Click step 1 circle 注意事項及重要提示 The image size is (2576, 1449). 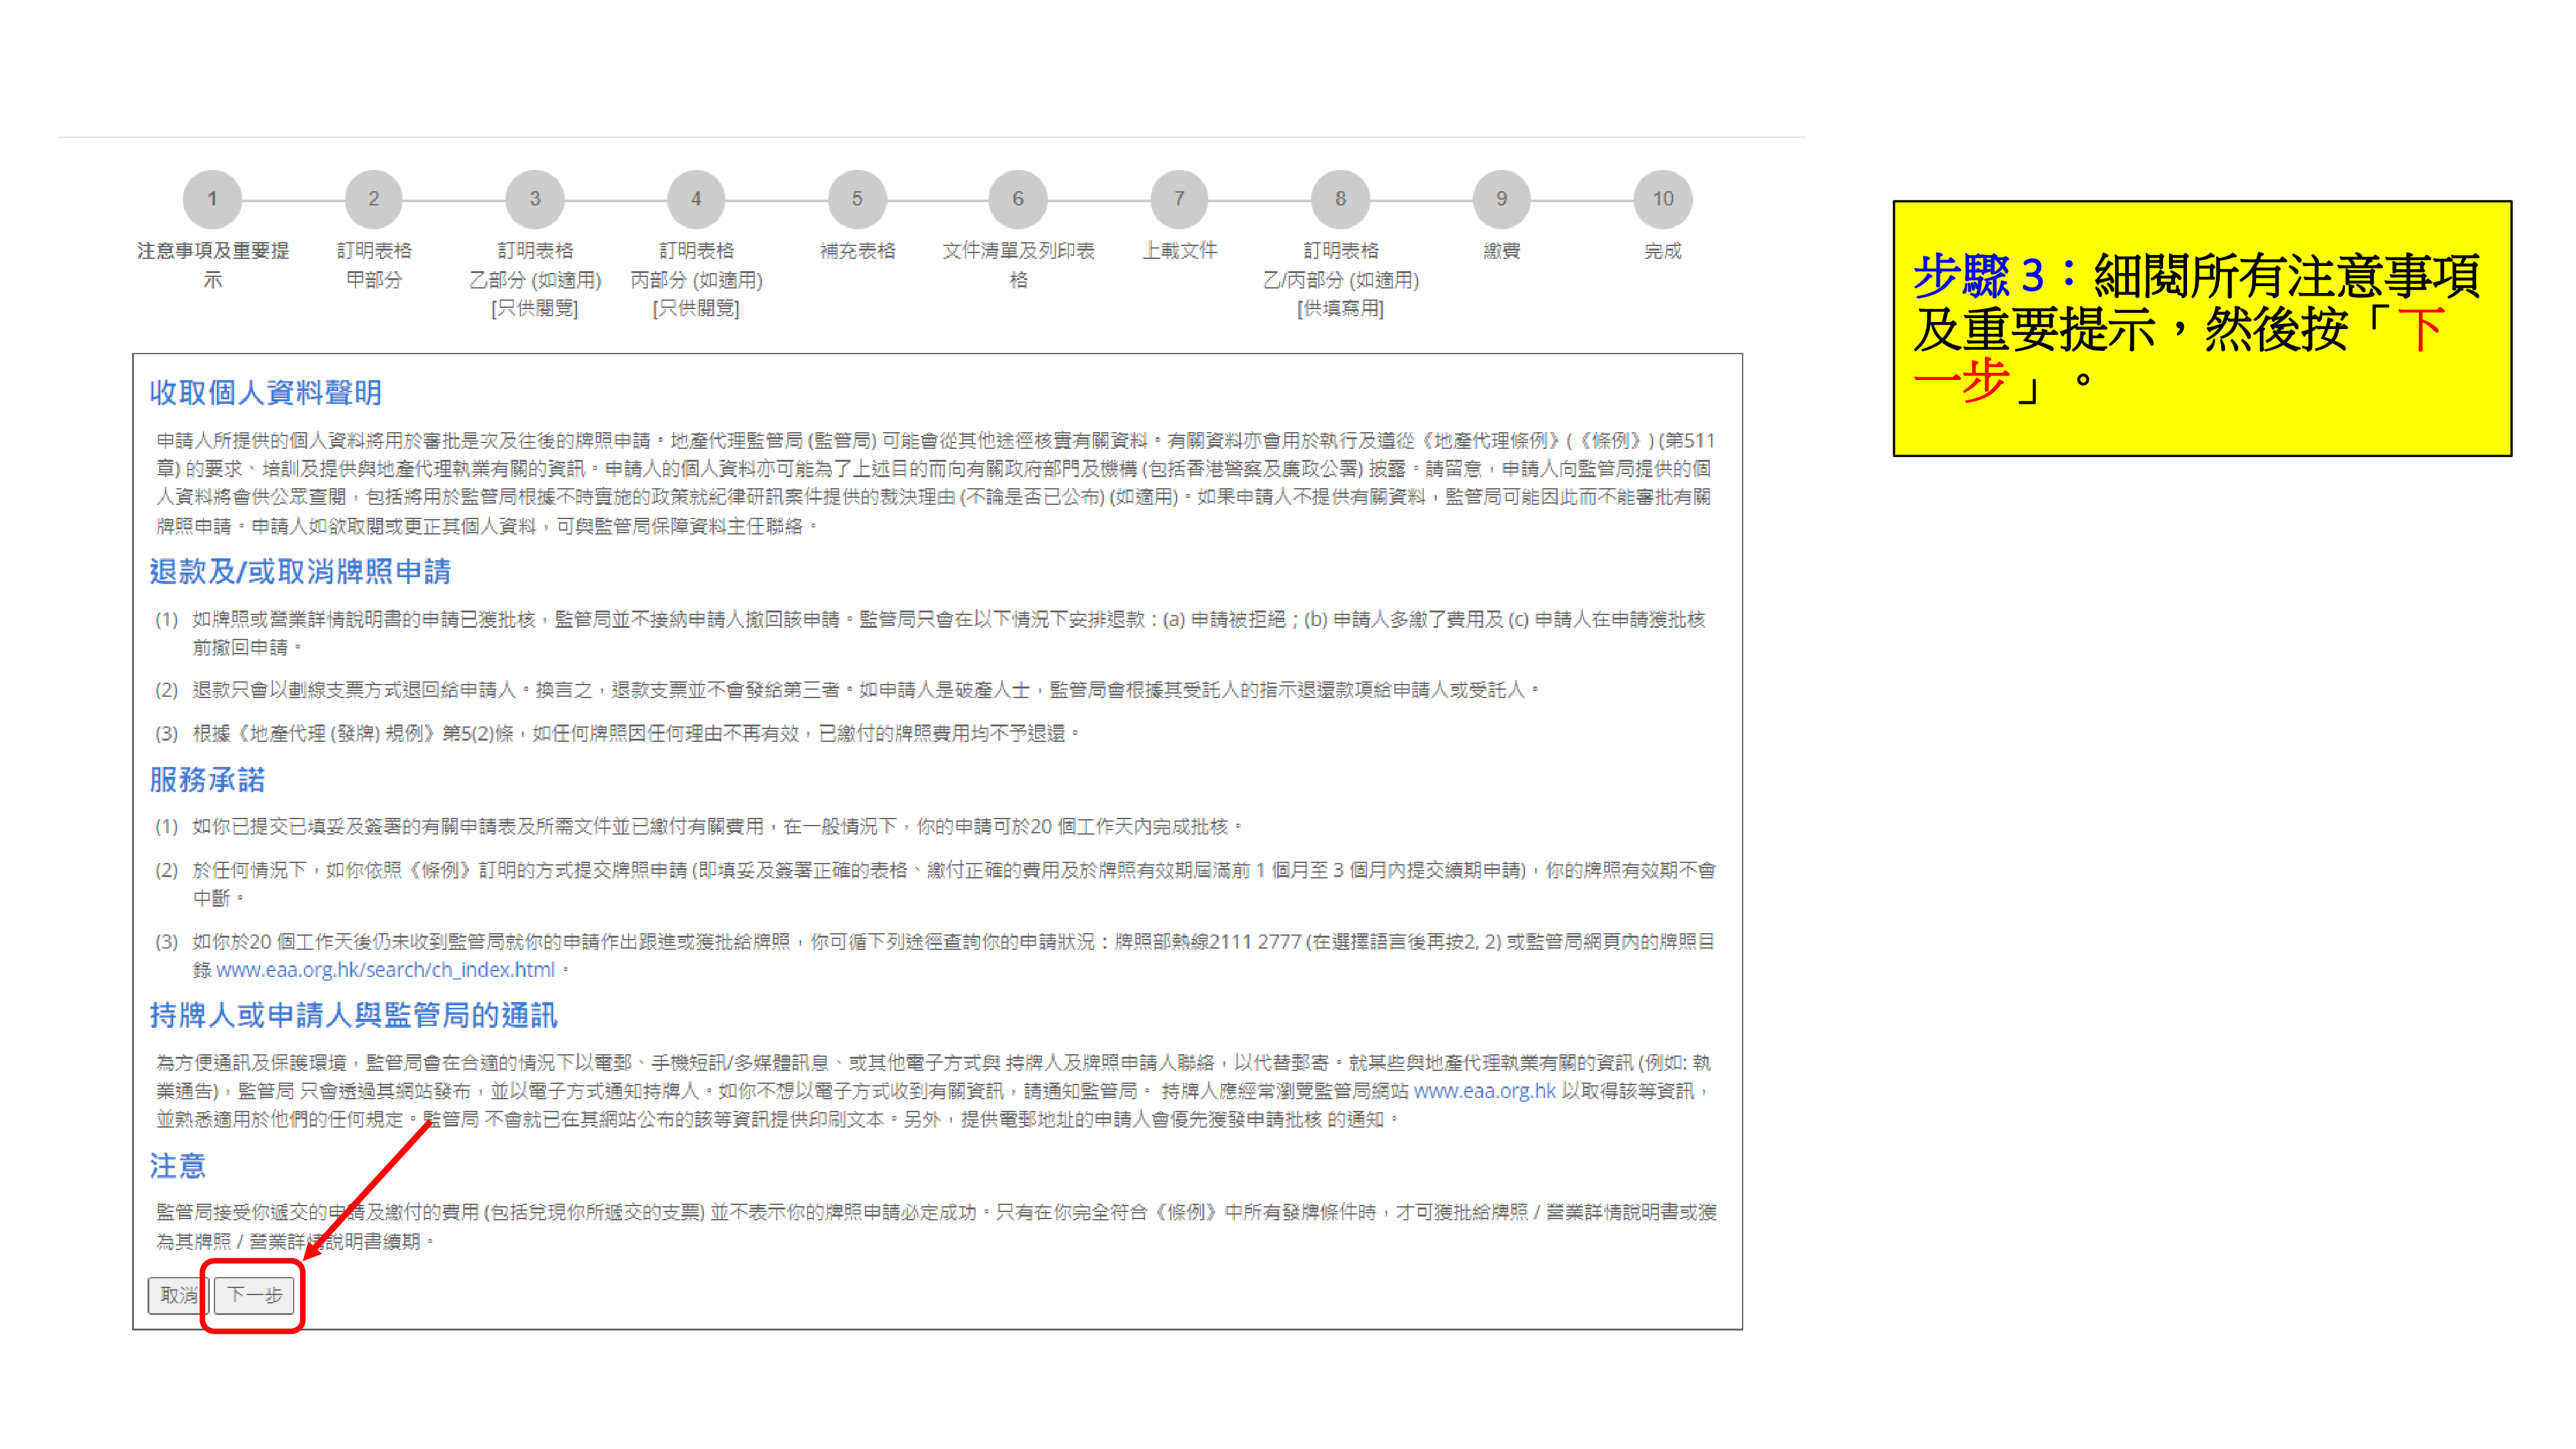pyautogui.click(x=212, y=199)
